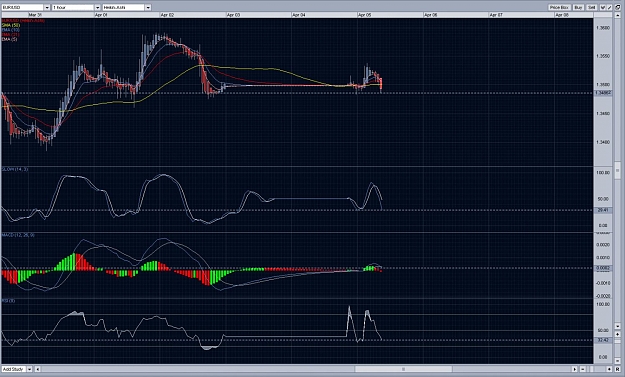Click the Apr 02 date header
Viewport: 625px width, 377px height.
pos(167,15)
